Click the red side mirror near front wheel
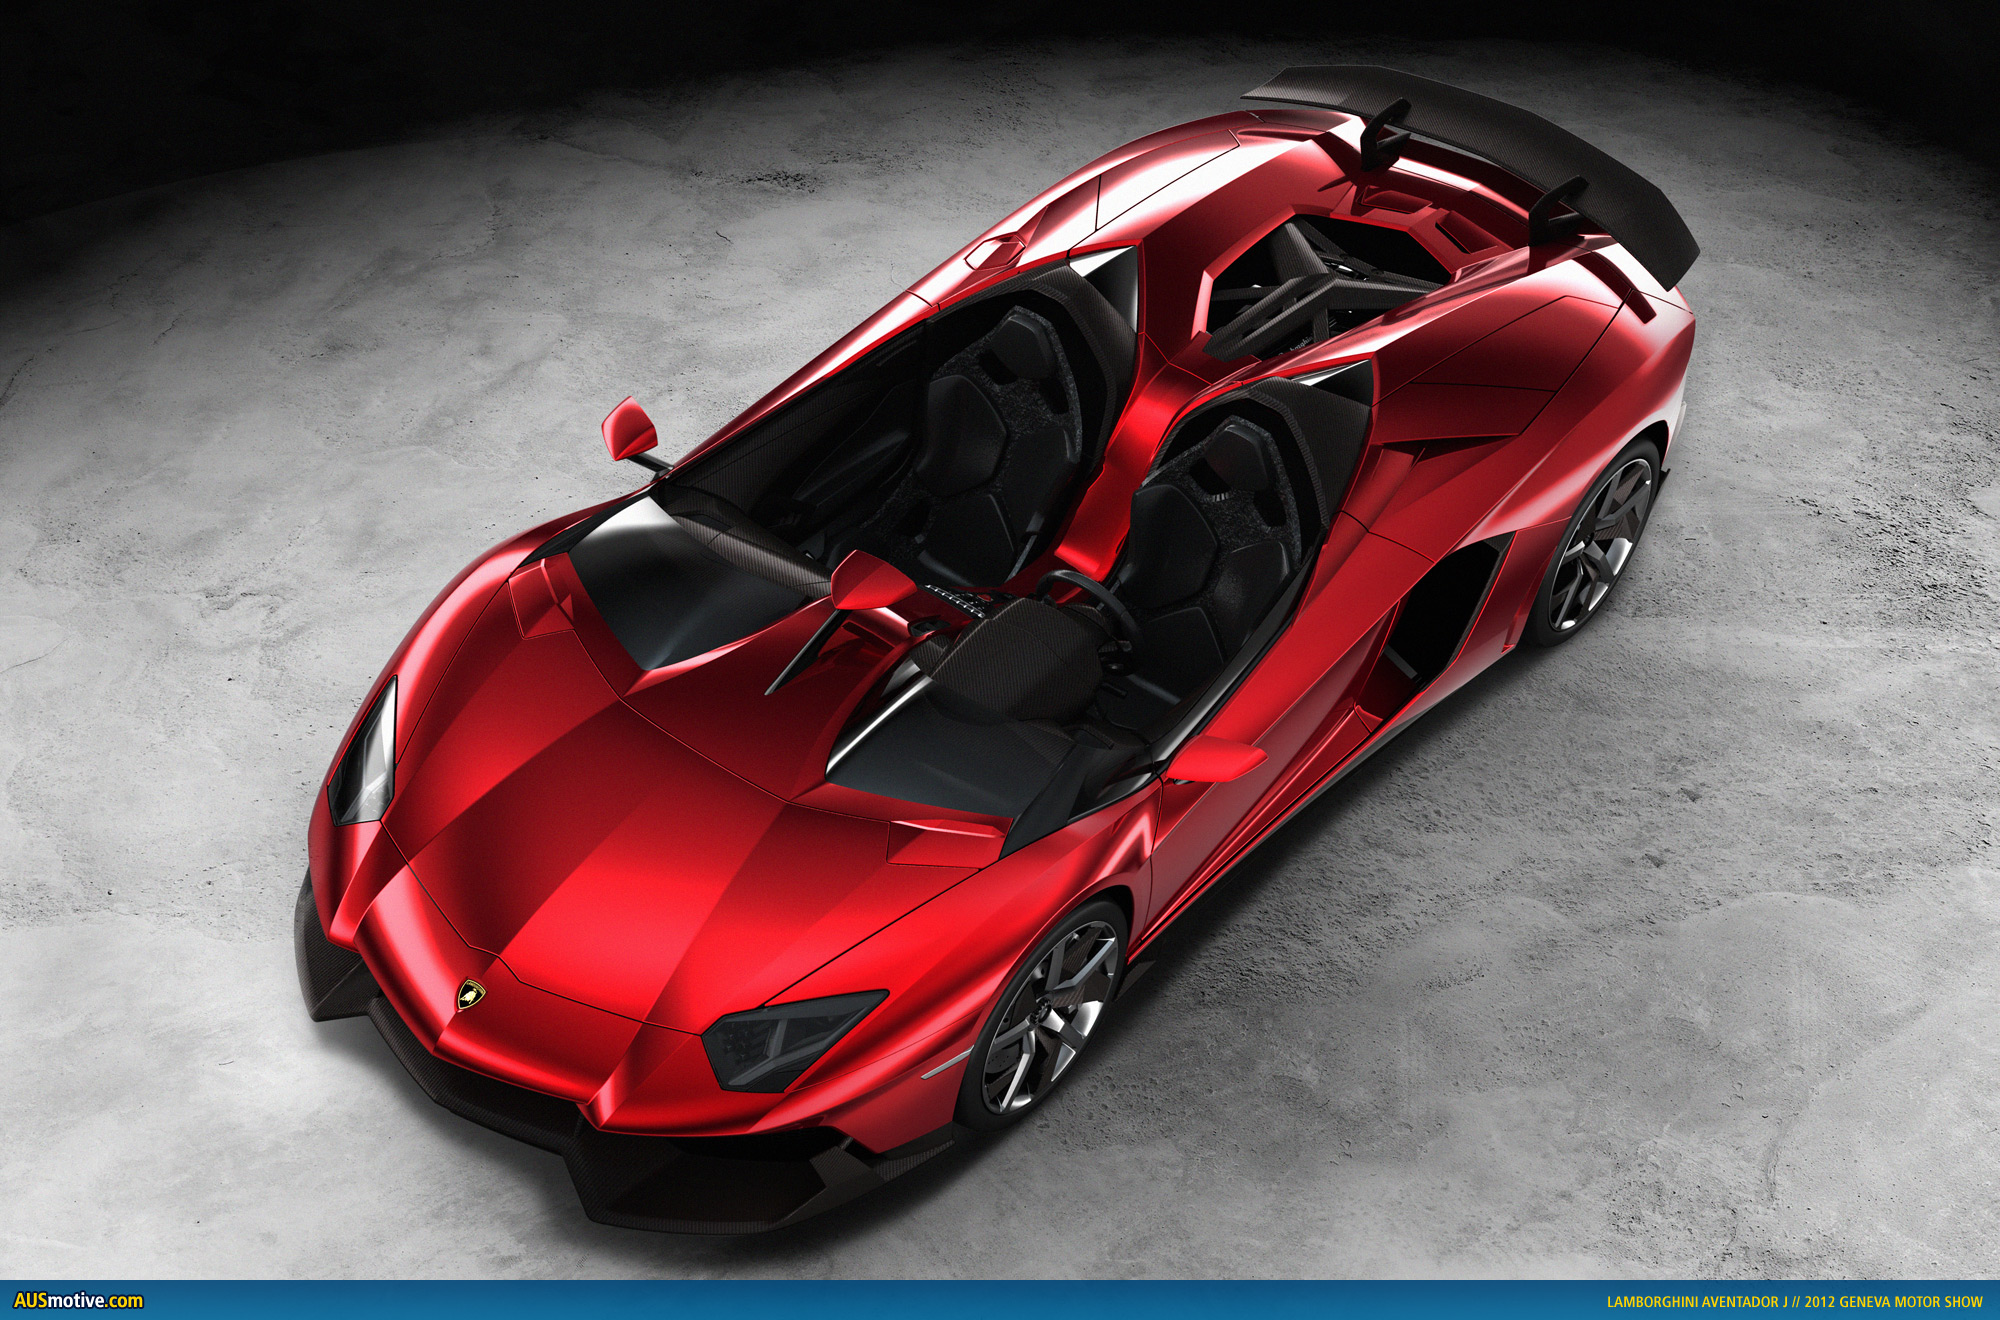 (1215, 759)
